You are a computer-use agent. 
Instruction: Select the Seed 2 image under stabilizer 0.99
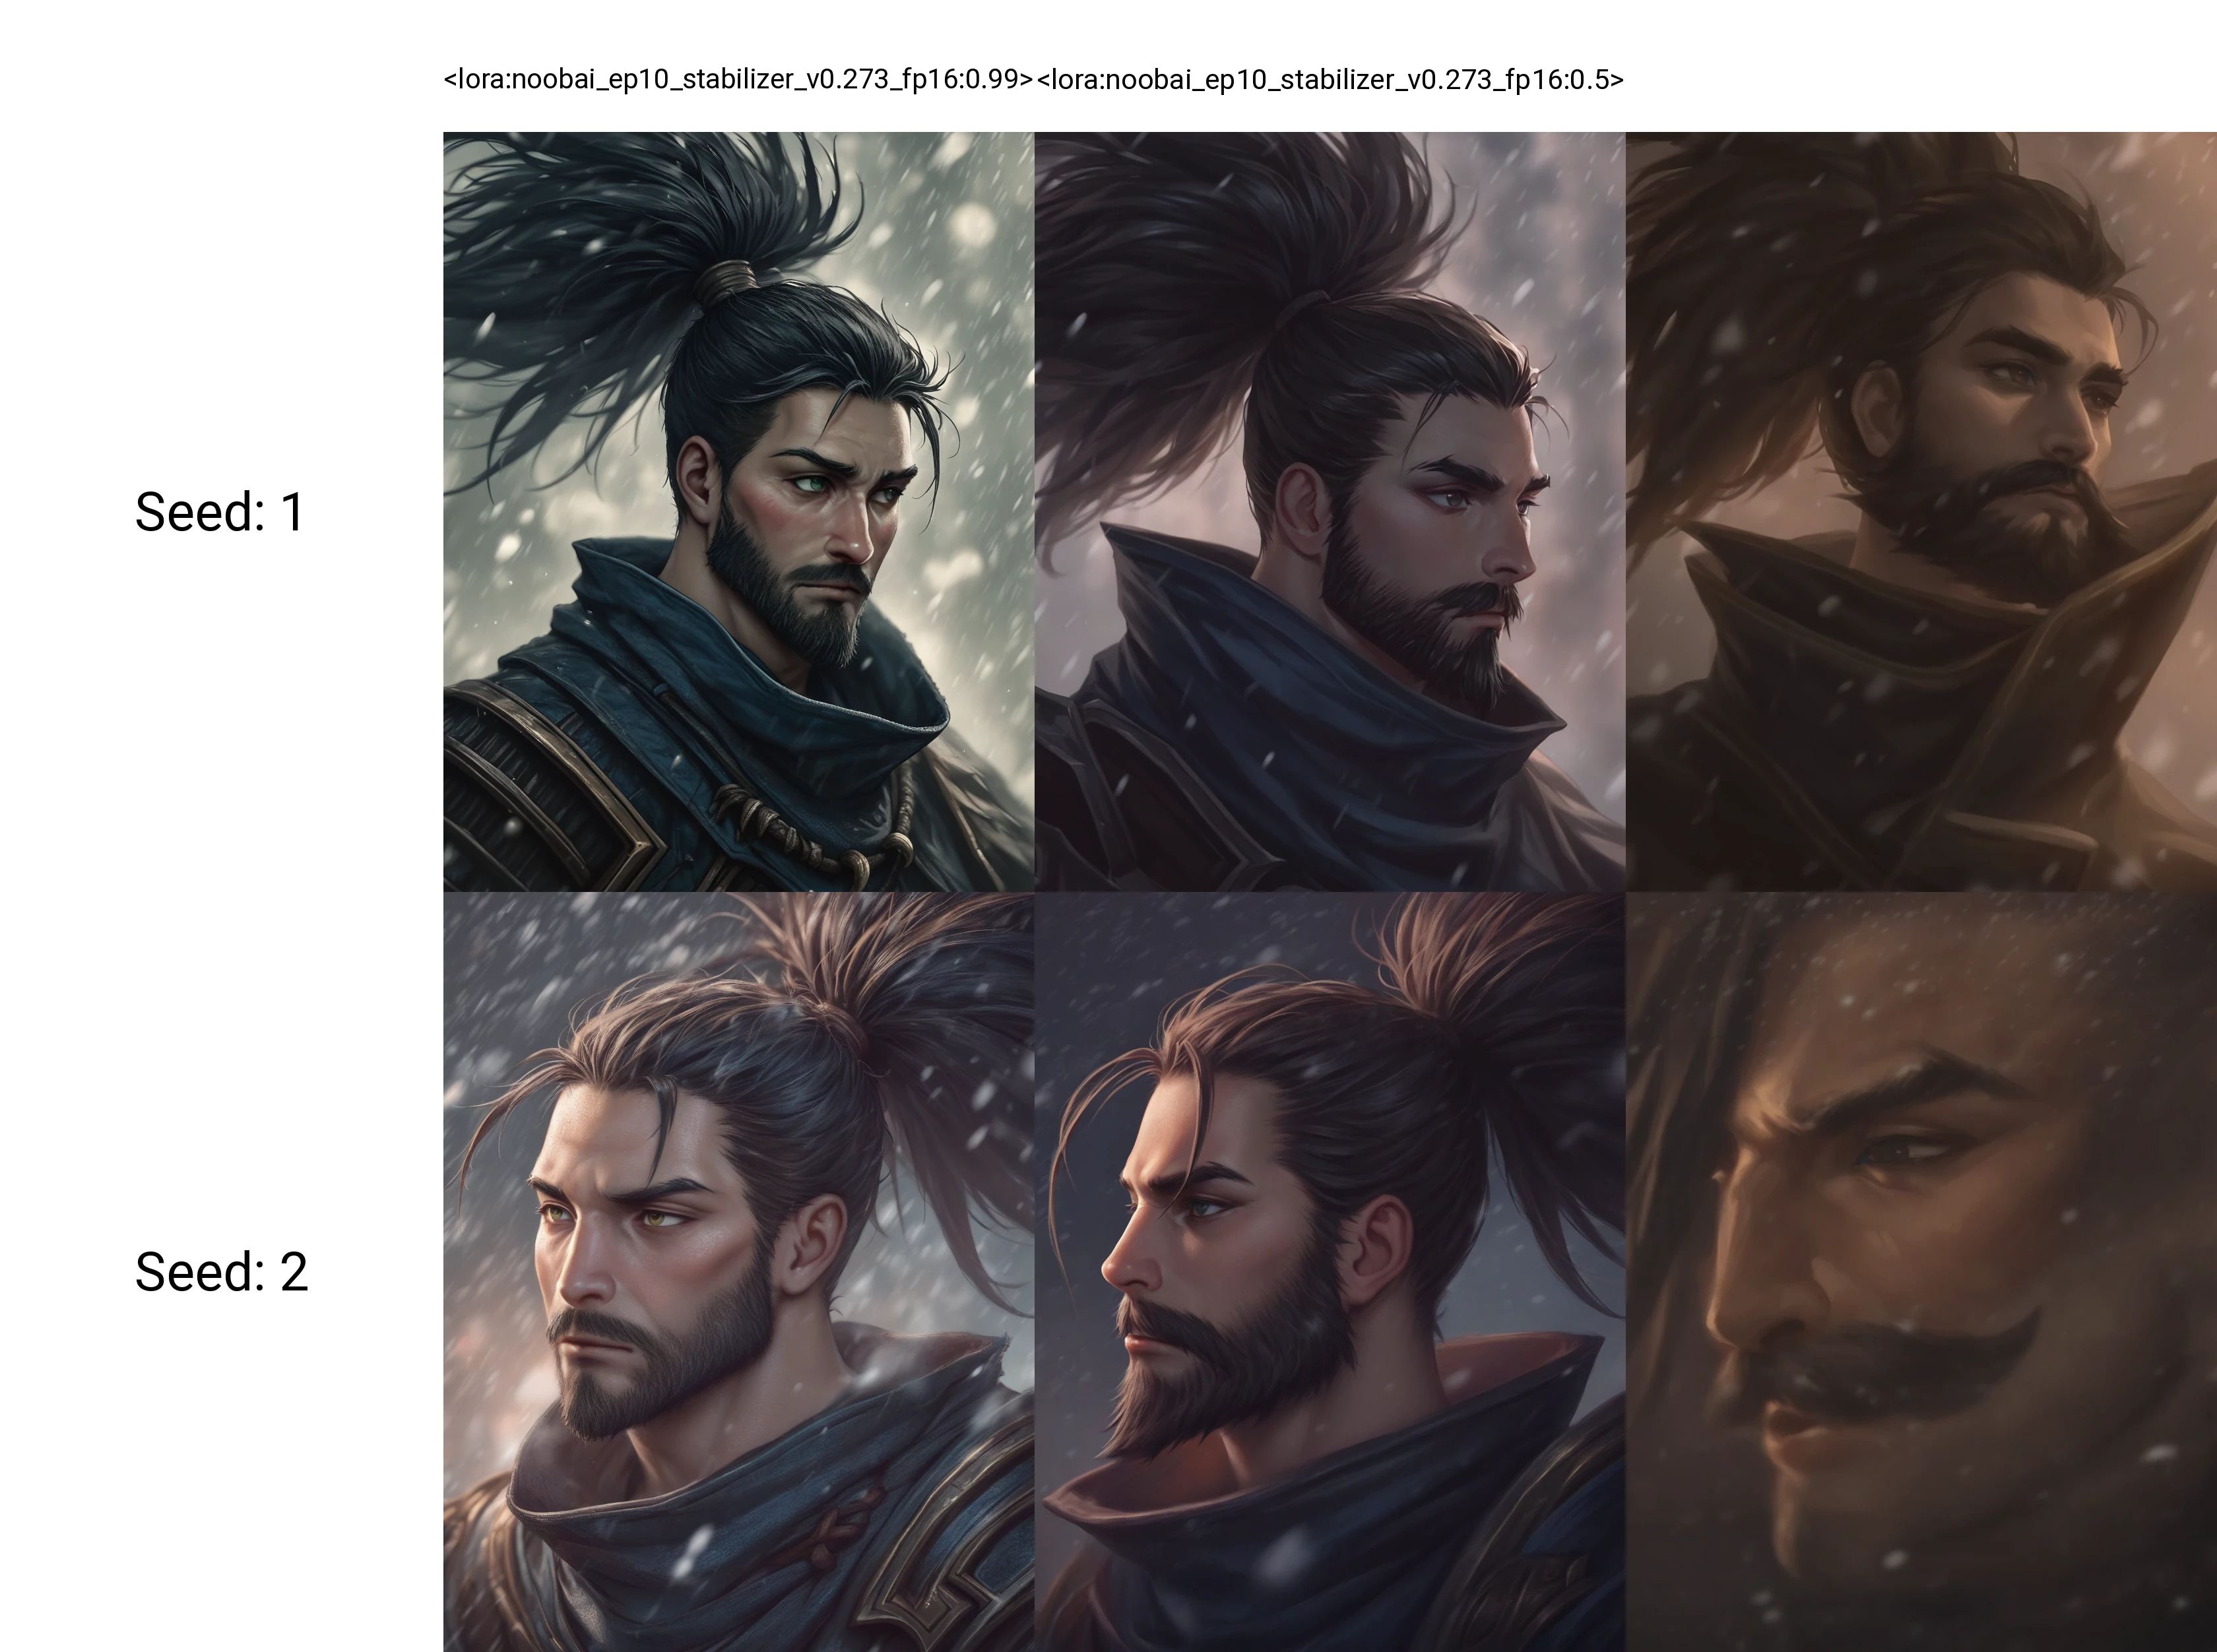[x=739, y=1272]
